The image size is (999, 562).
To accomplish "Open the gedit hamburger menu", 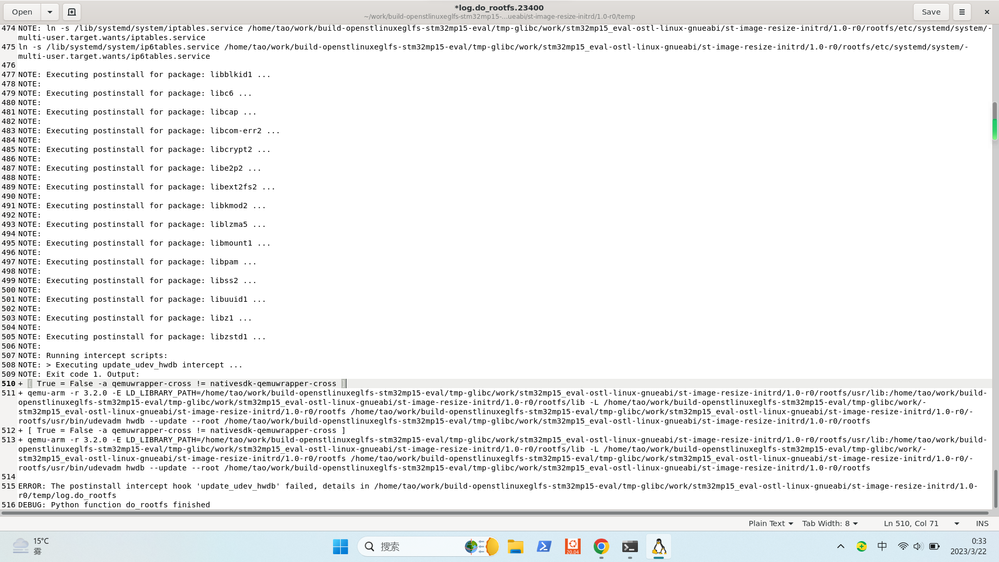I will [962, 11].
